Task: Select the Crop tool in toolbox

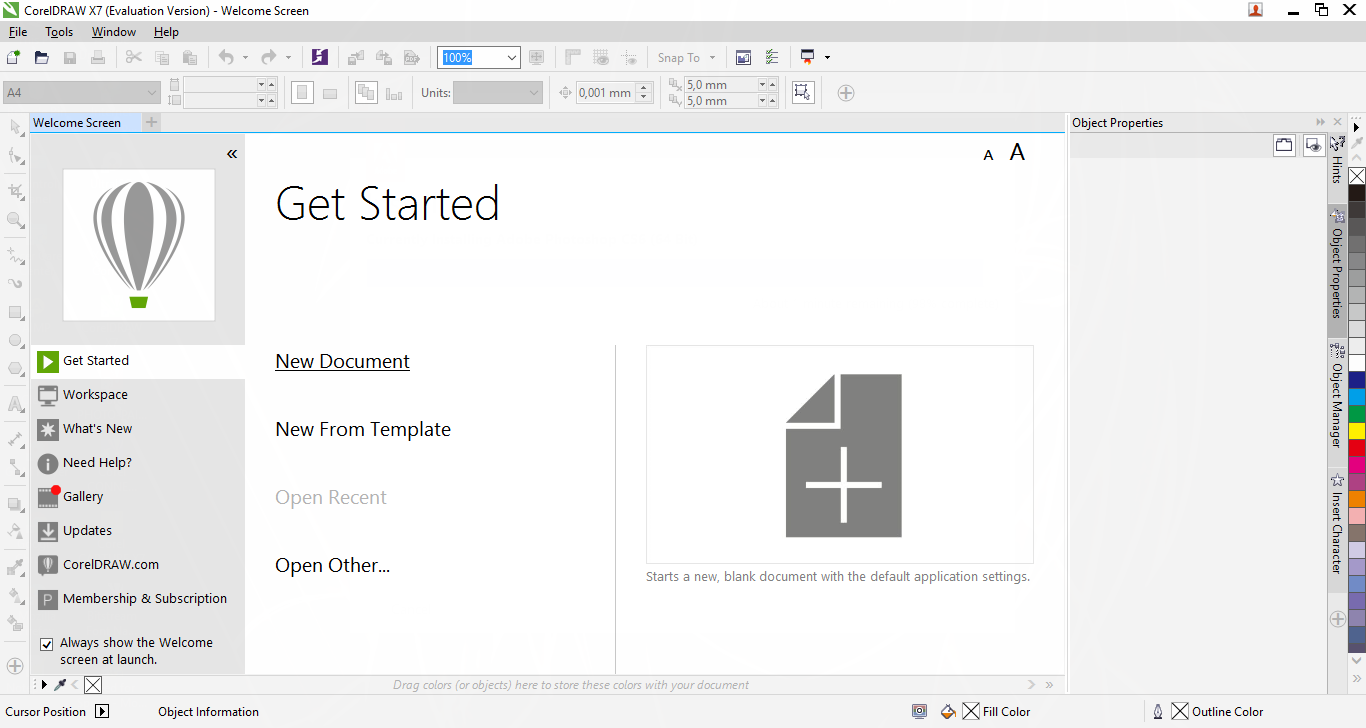Action: tap(15, 190)
